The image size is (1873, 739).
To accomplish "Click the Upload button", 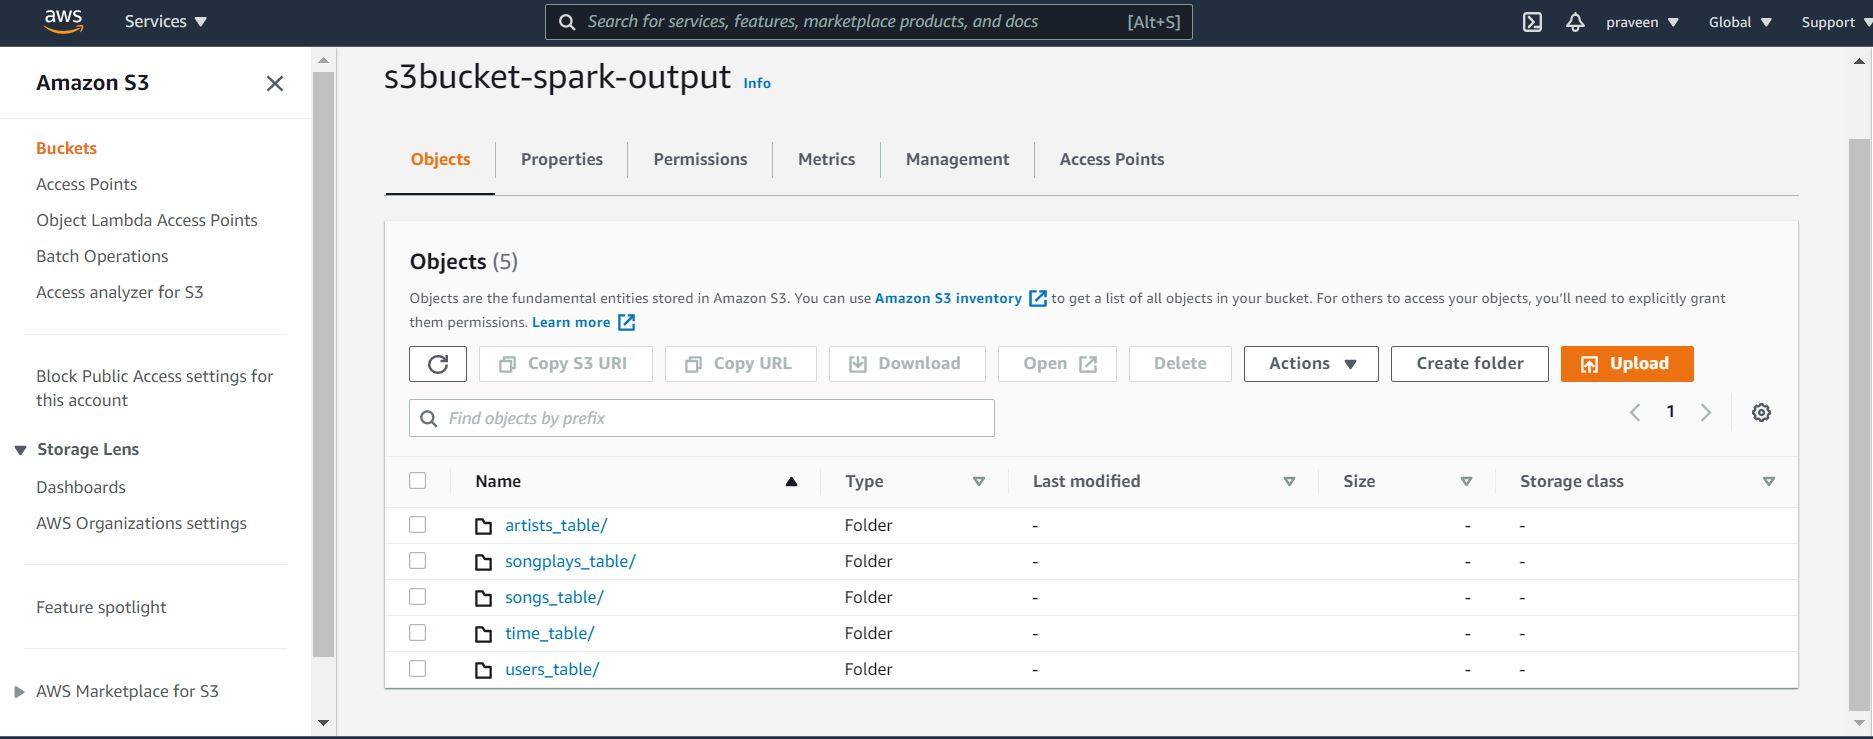I will tap(1627, 364).
